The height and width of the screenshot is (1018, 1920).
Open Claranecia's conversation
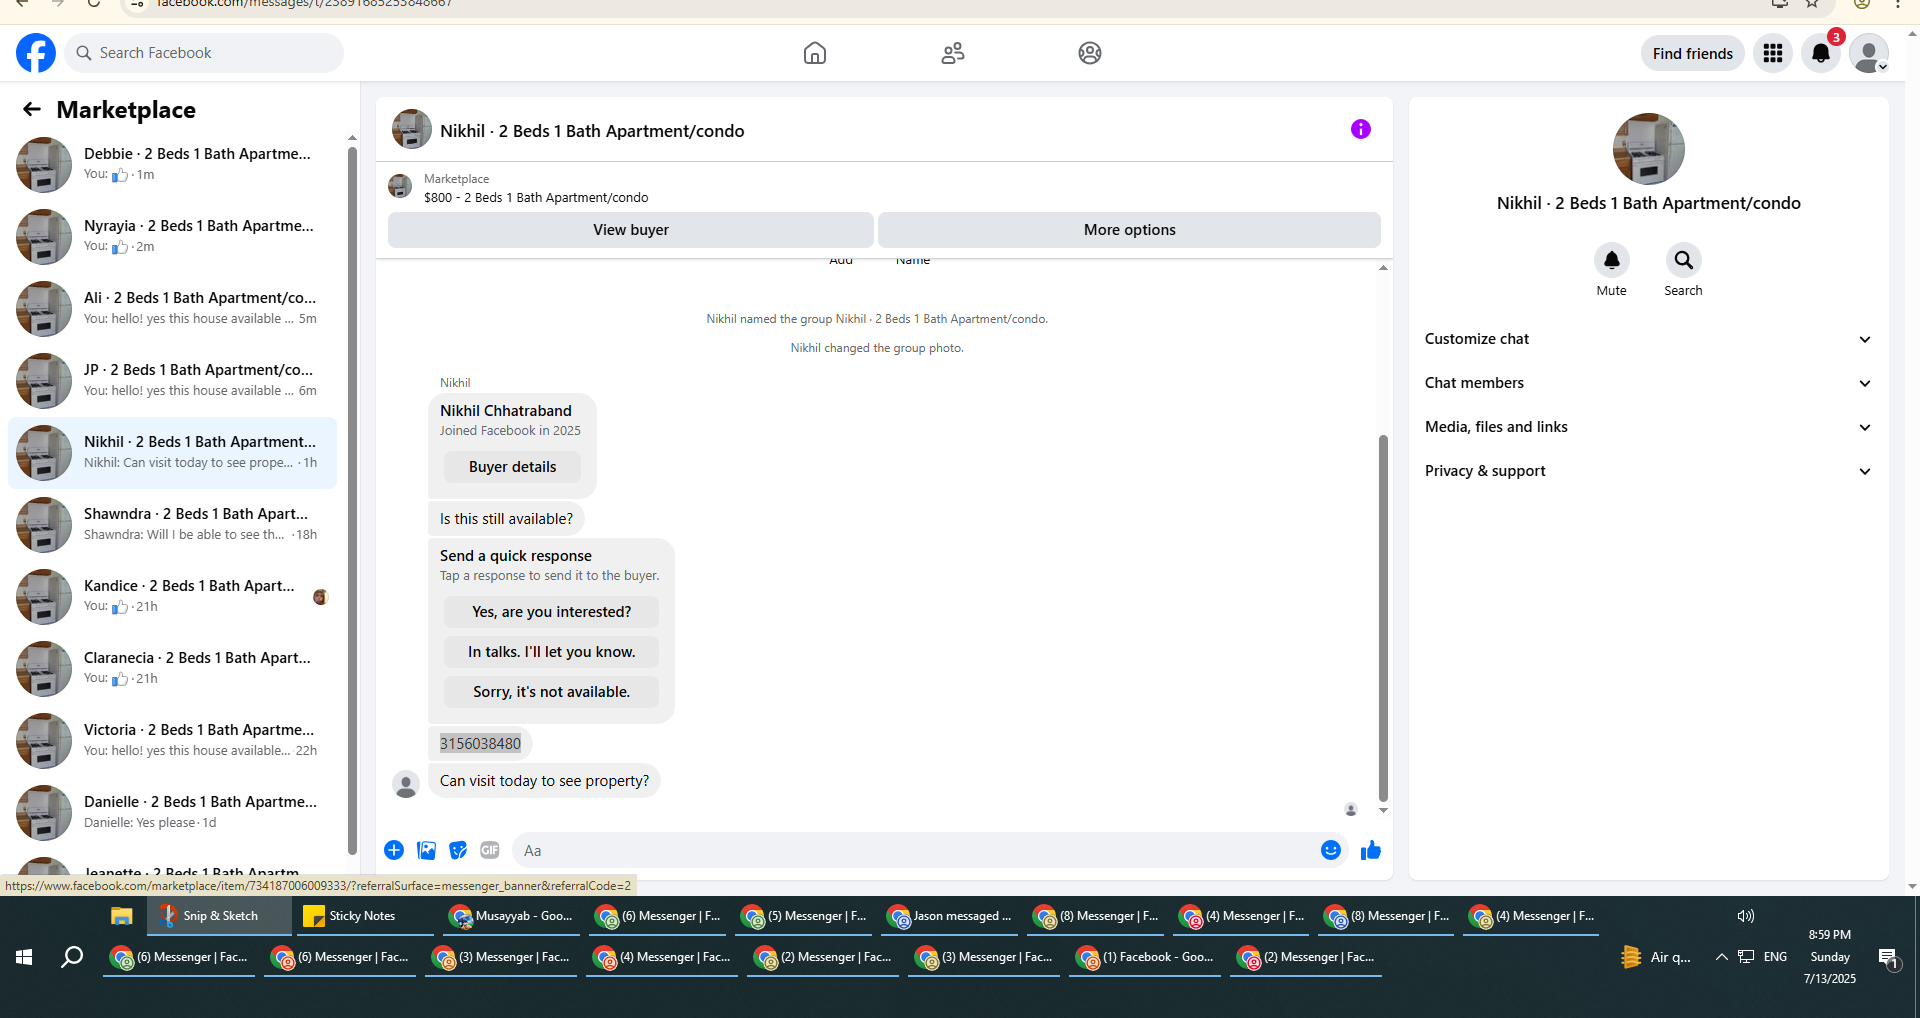[172, 669]
